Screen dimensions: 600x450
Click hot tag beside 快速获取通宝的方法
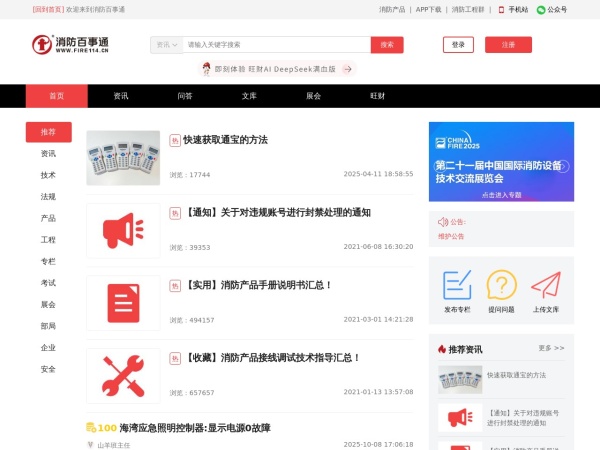coord(175,140)
